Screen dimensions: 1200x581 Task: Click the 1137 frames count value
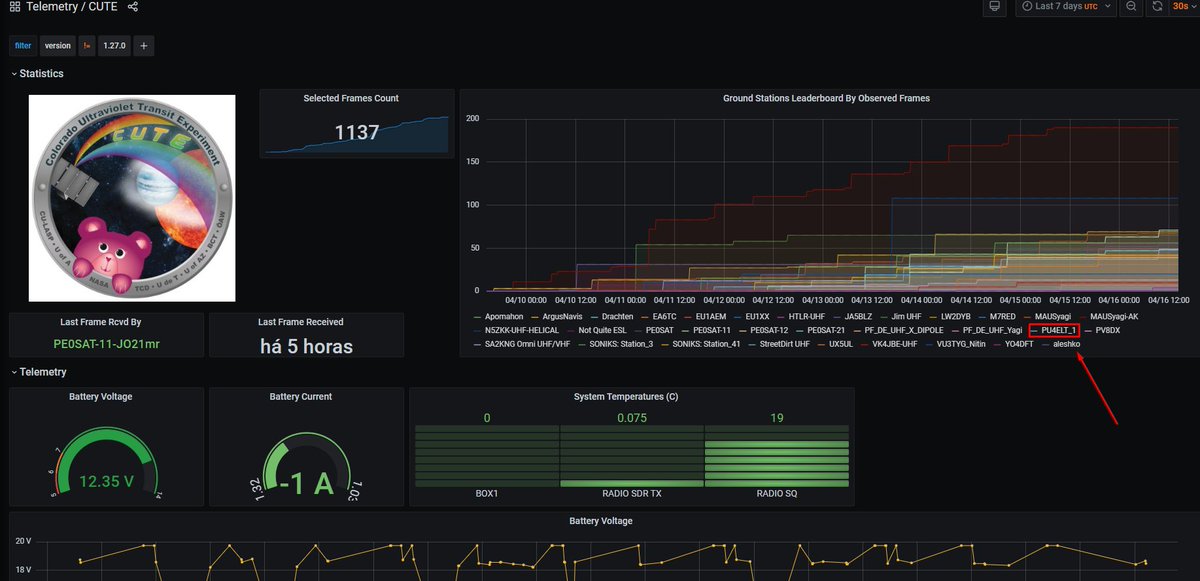click(356, 133)
